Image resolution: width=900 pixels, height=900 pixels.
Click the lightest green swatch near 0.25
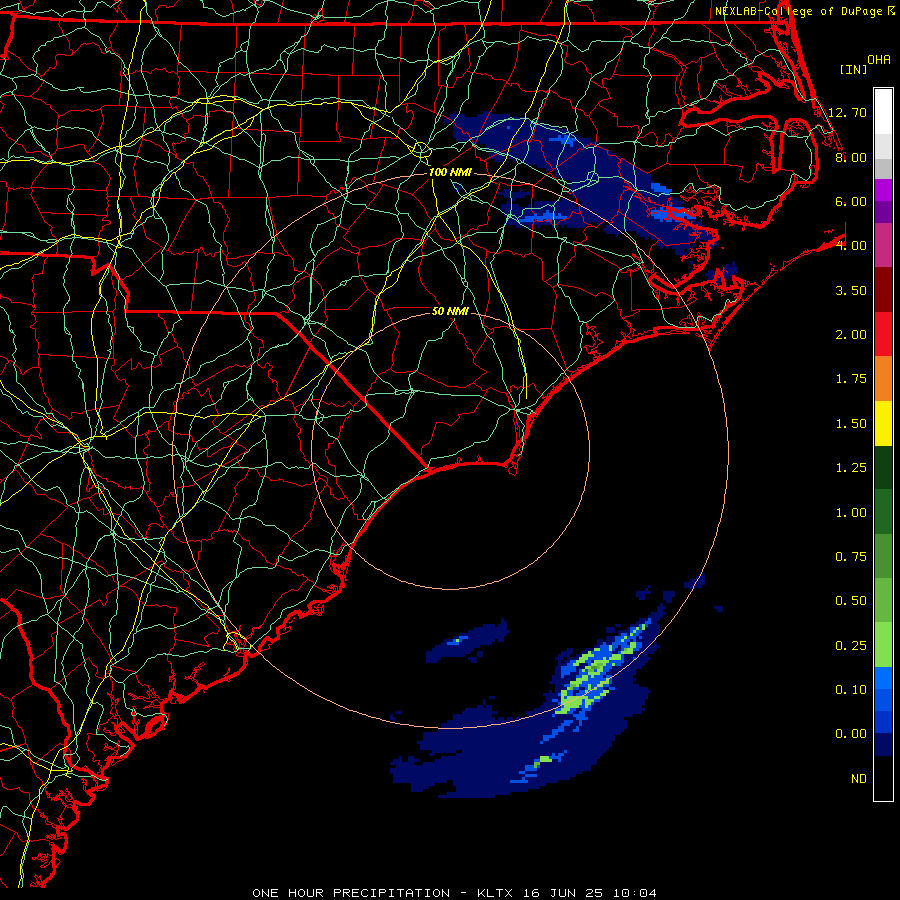click(x=883, y=645)
